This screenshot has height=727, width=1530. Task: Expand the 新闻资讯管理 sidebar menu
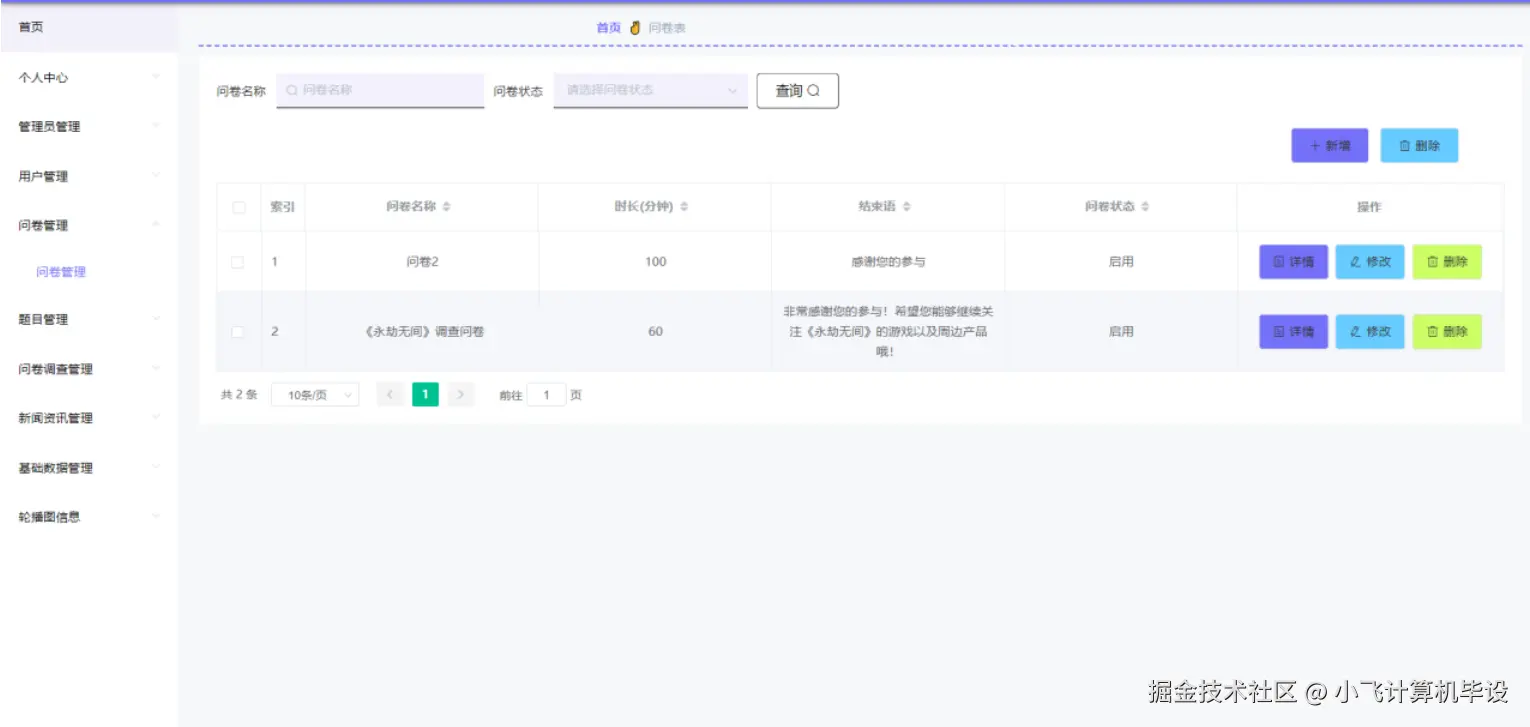[x=89, y=418]
